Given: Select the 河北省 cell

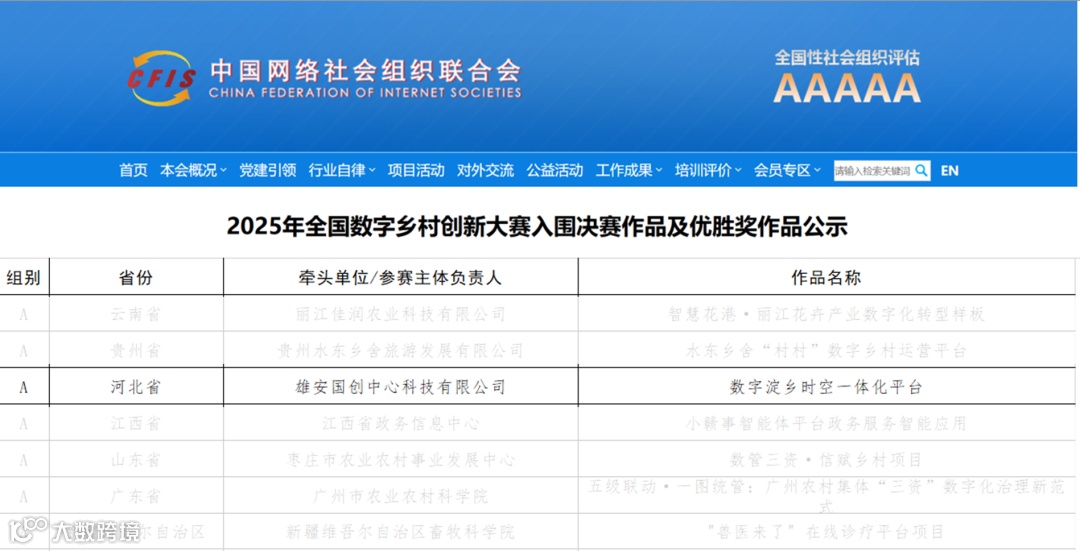Looking at the screenshot, I should (136, 387).
